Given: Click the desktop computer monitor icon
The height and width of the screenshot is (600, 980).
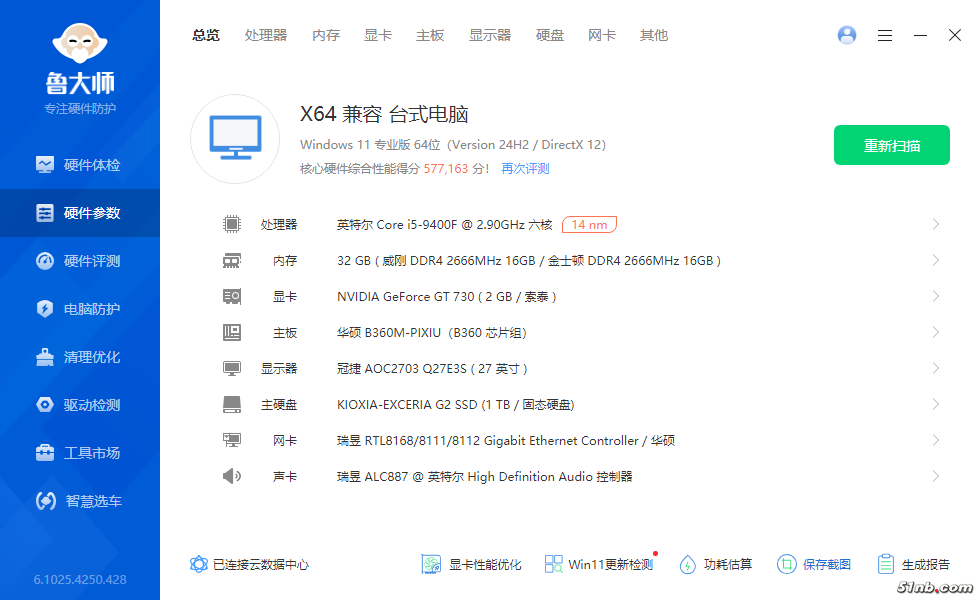Looking at the screenshot, I should pos(235,139).
